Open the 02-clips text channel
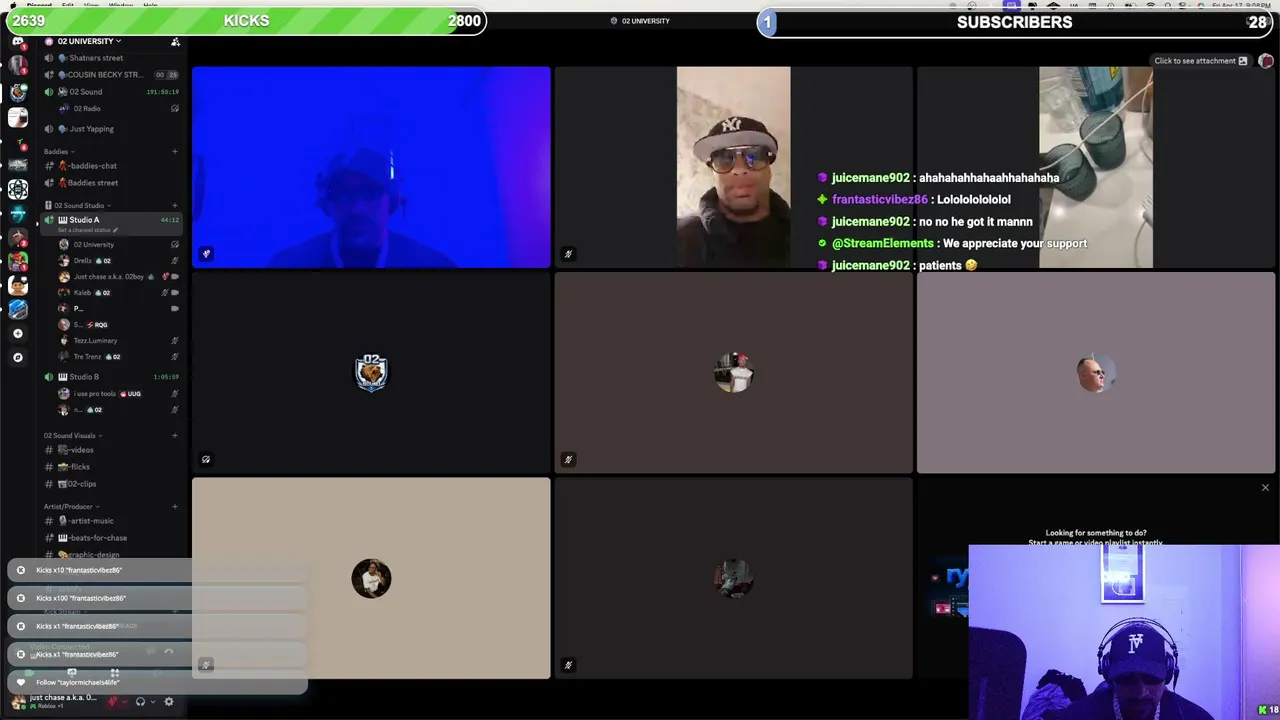1280x720 pixels. click(111, 484)
